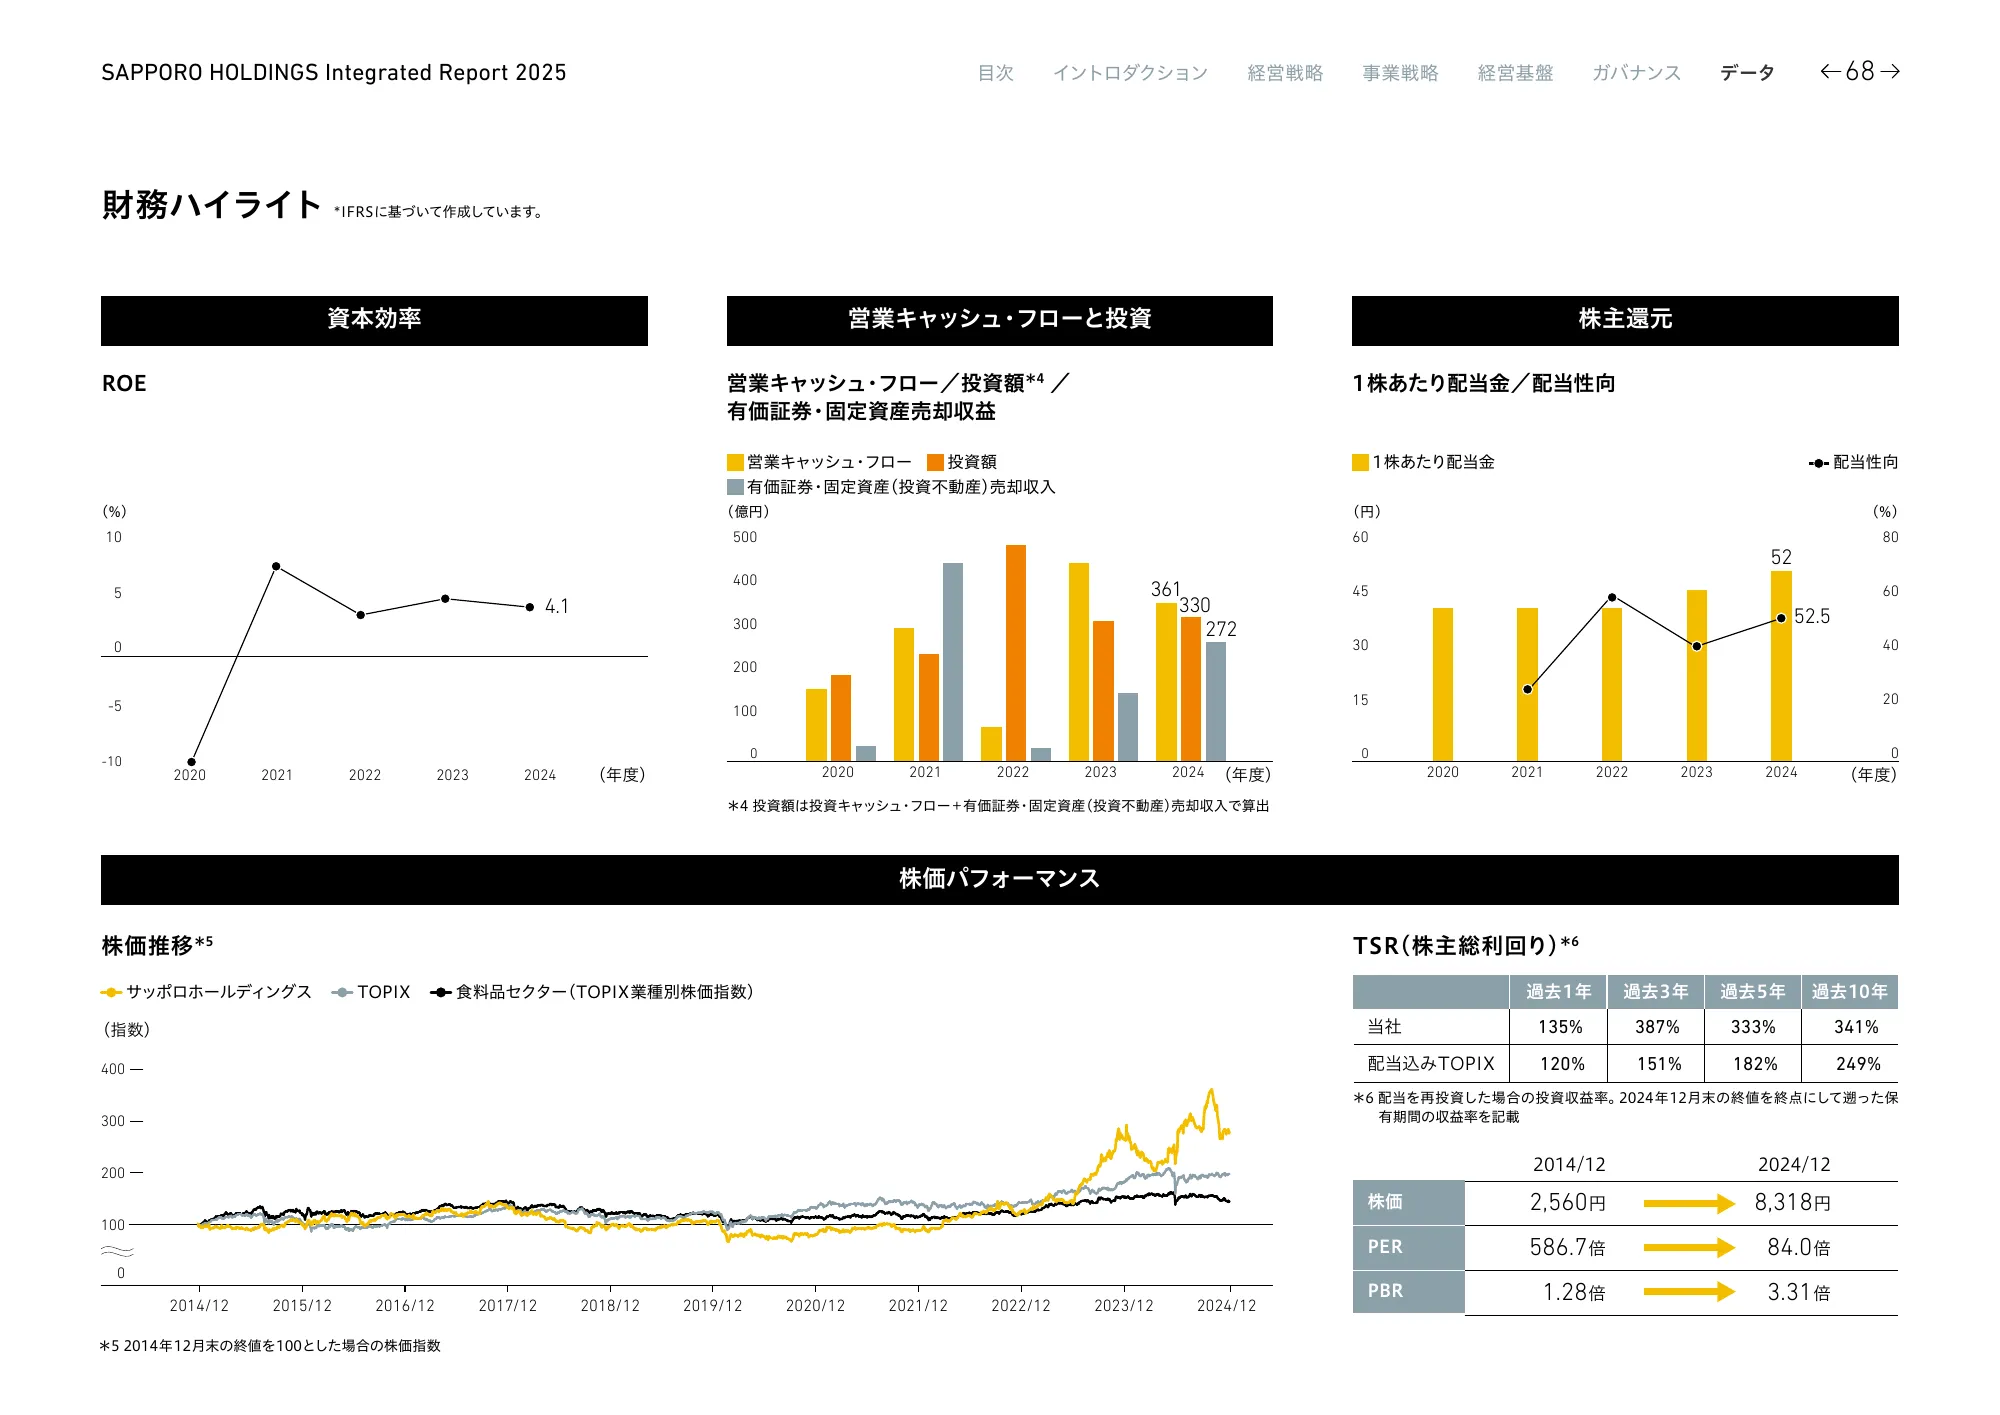Go to the 事業戦略 section
2000x1415 pixels.
(x=1400, y=73)
